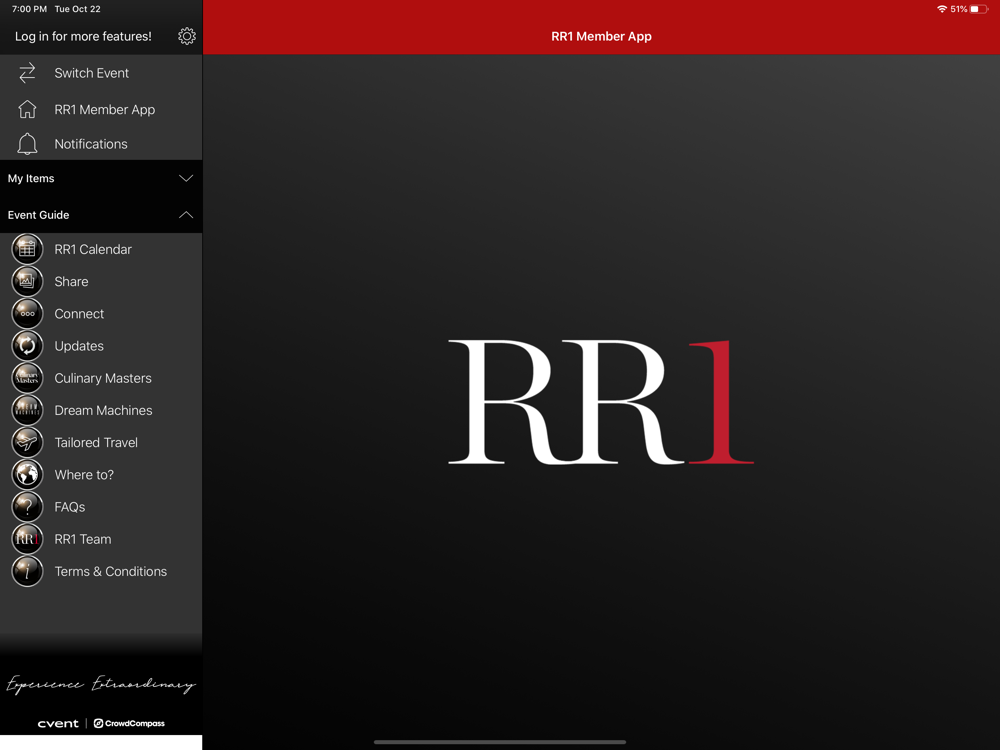The image size is (1000, 750).
Task: Open RR1 Calendar from Event Guide
Action: click(101, 249)
